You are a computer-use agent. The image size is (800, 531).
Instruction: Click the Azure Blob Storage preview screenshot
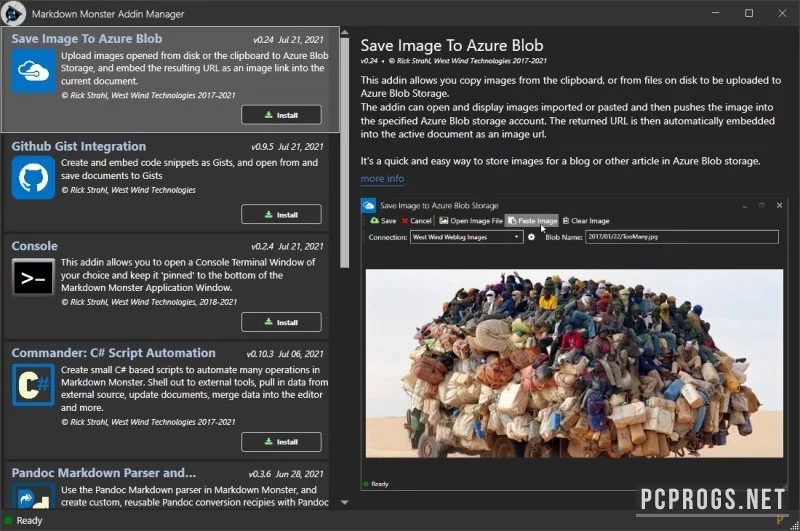point(574,344)
